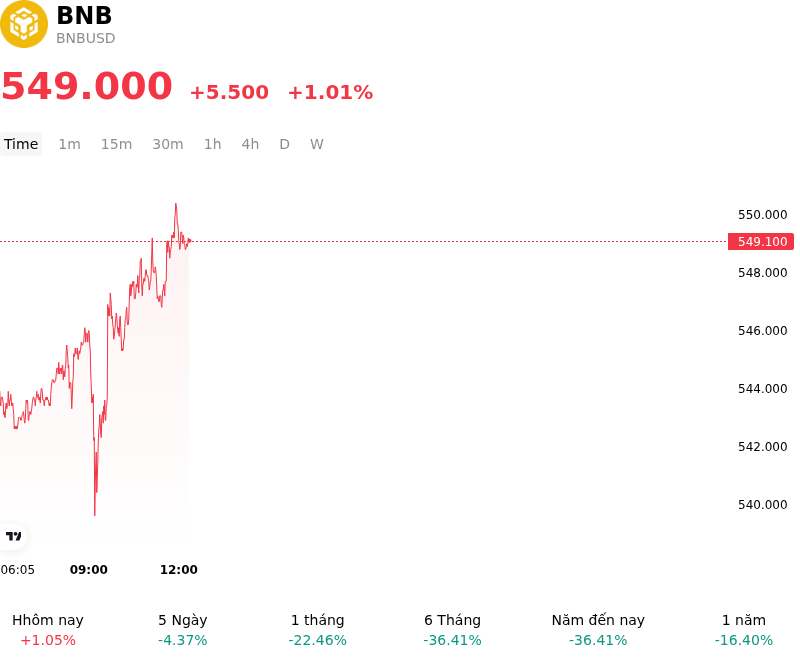Switch to the weekly W chart
Screen dimensions: 800x660
[x=316, y=144]
